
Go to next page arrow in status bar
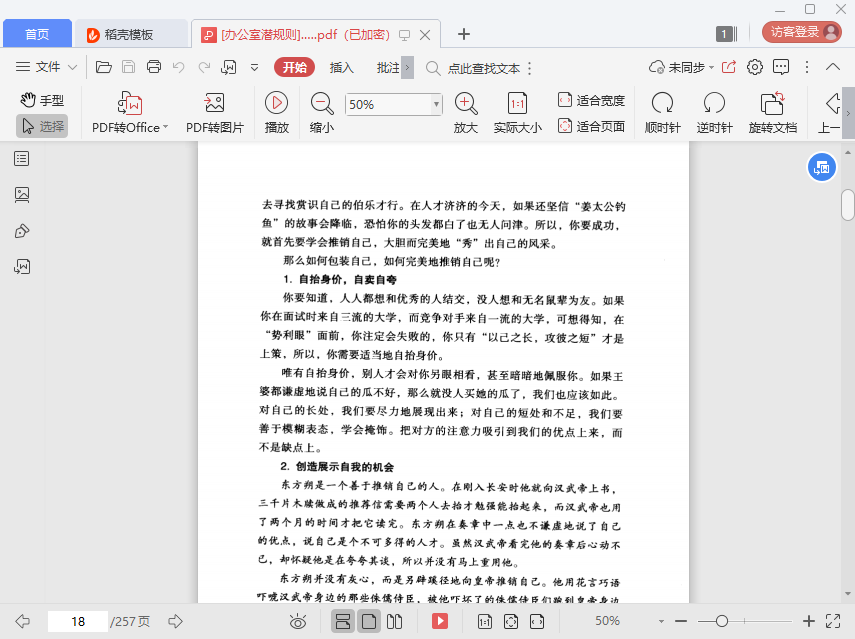coord(175,621)
